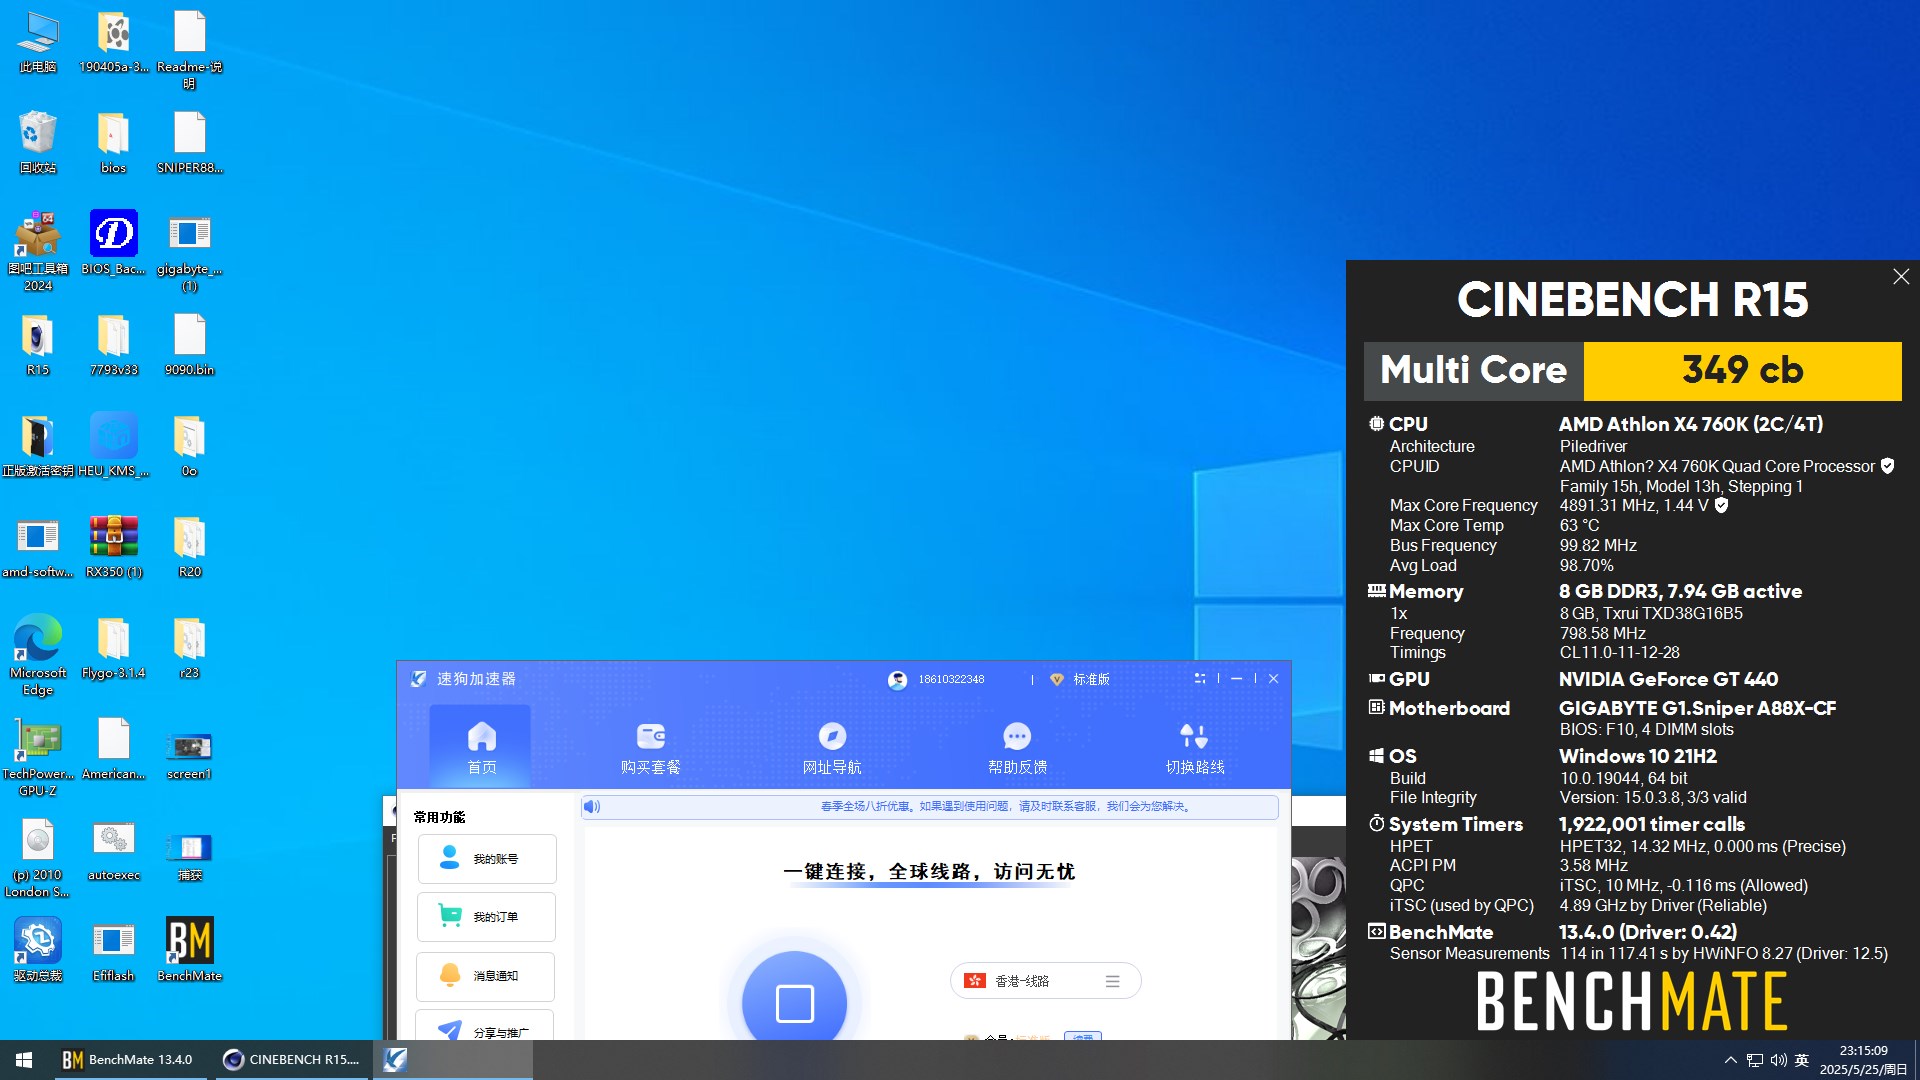Click the network icon in system tray
1920x1080 pixels.
1755,1060
